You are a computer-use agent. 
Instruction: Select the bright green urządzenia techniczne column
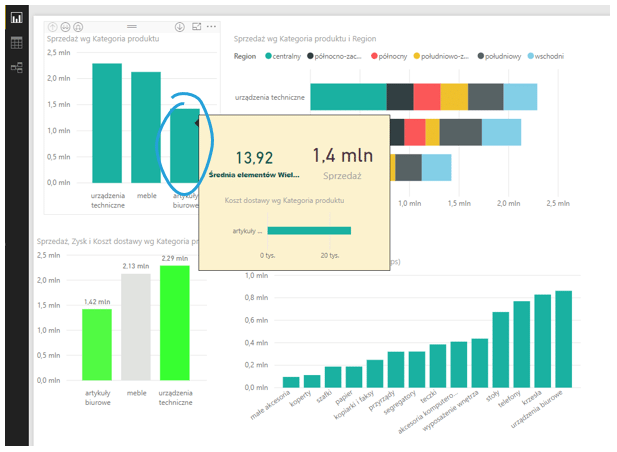pyautogui.click(x=174, y=322)
